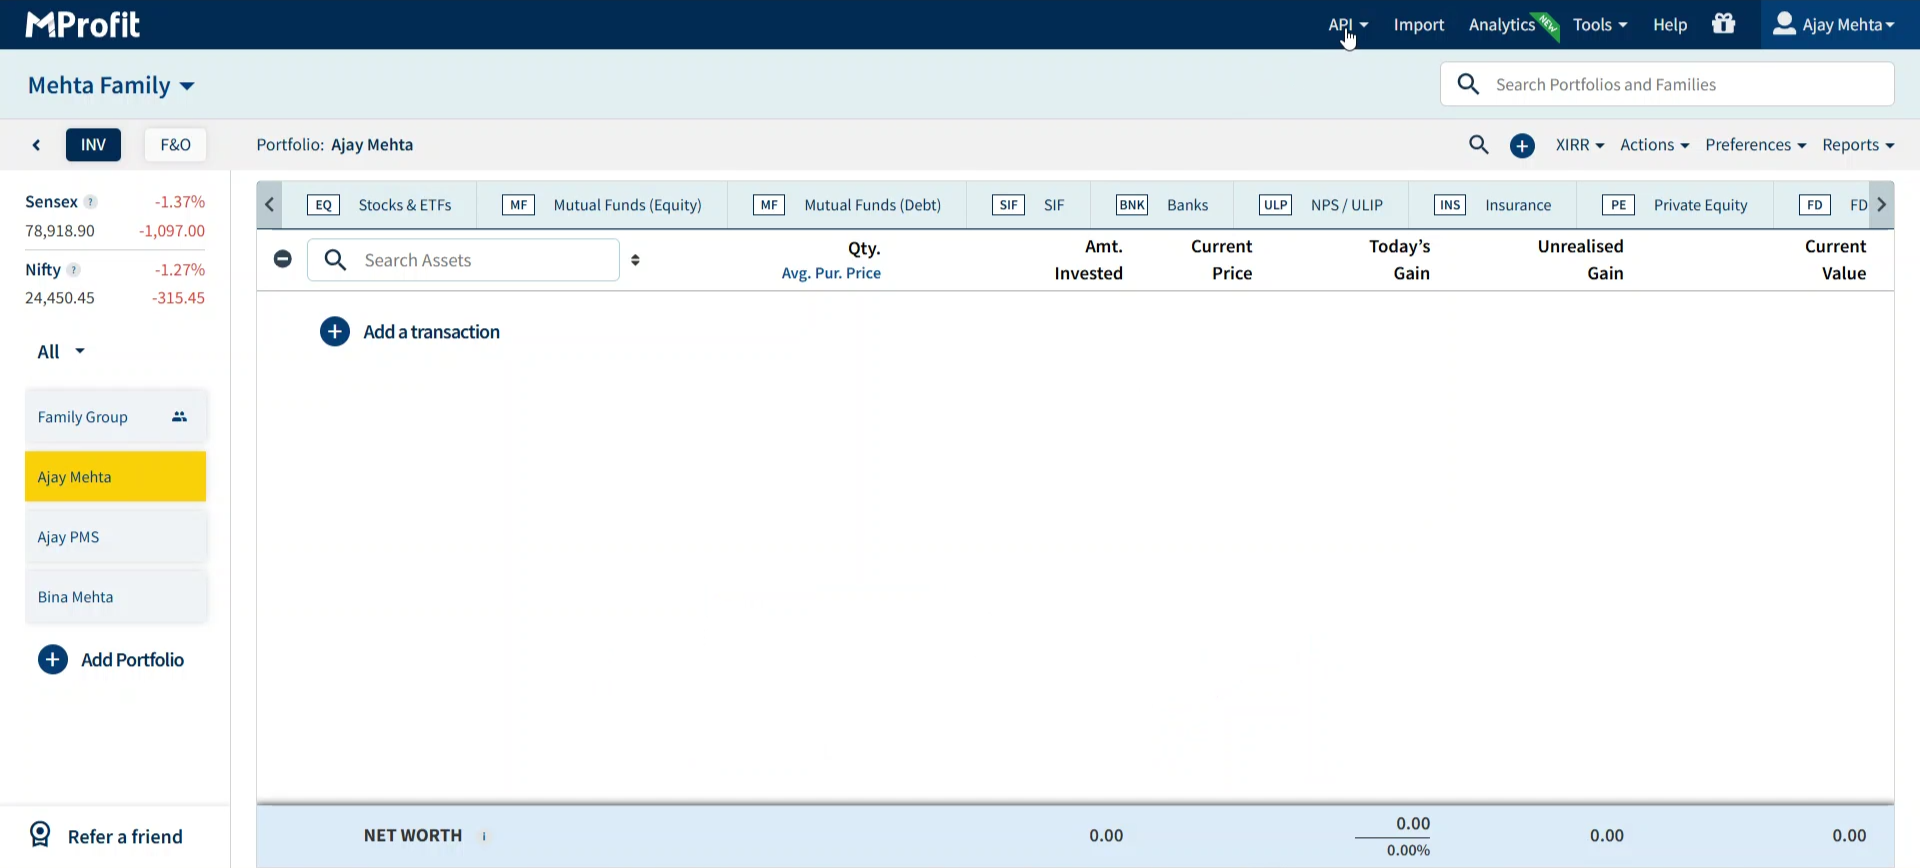Open the Tools dropdown menu
Image resolution: width=1920 pixels, height=868 pixels.
point(1600,25)
